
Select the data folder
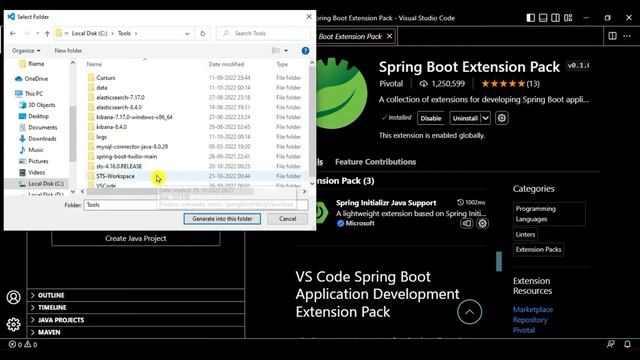pos(102,87)
